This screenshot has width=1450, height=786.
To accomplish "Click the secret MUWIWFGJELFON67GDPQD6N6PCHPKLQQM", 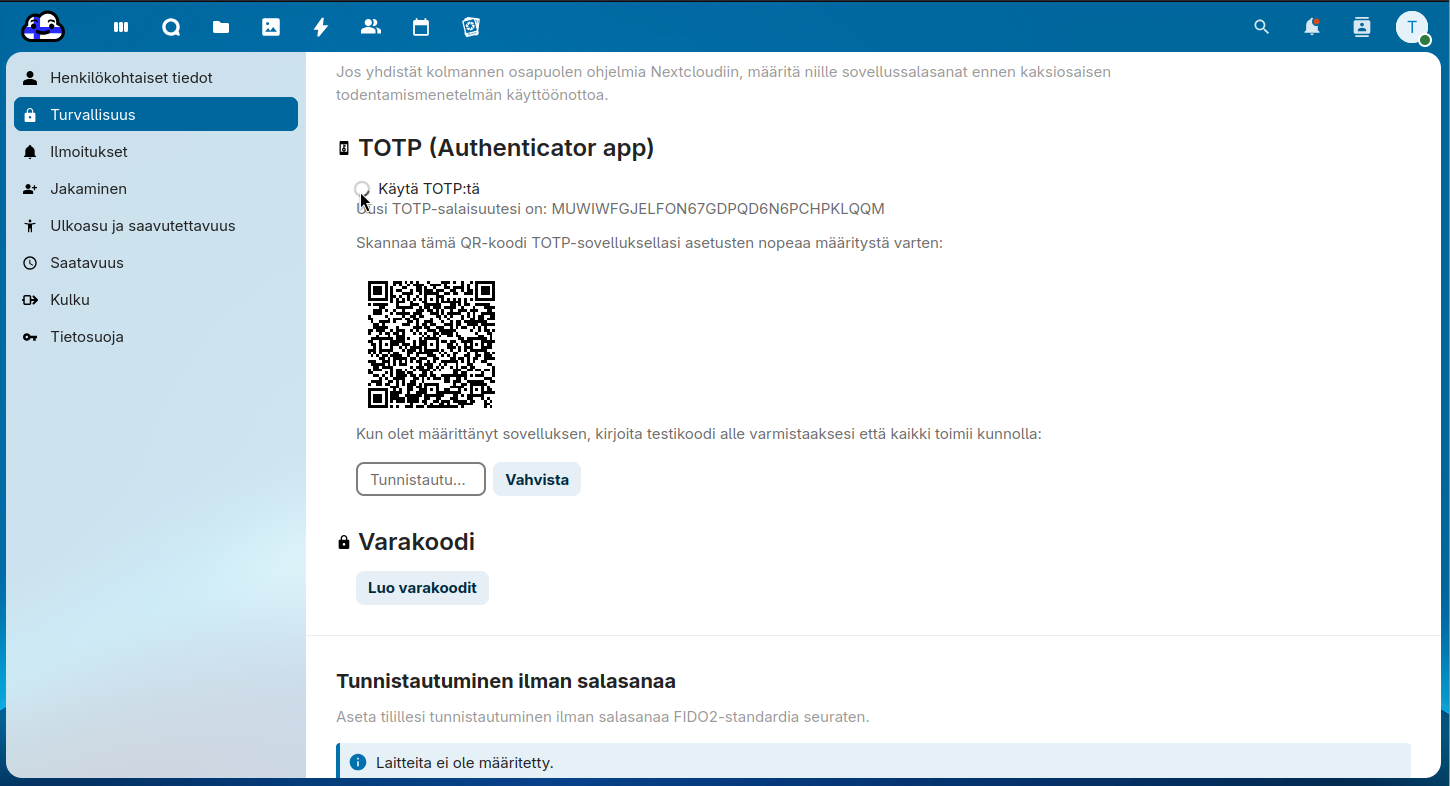I will point(718,209).
